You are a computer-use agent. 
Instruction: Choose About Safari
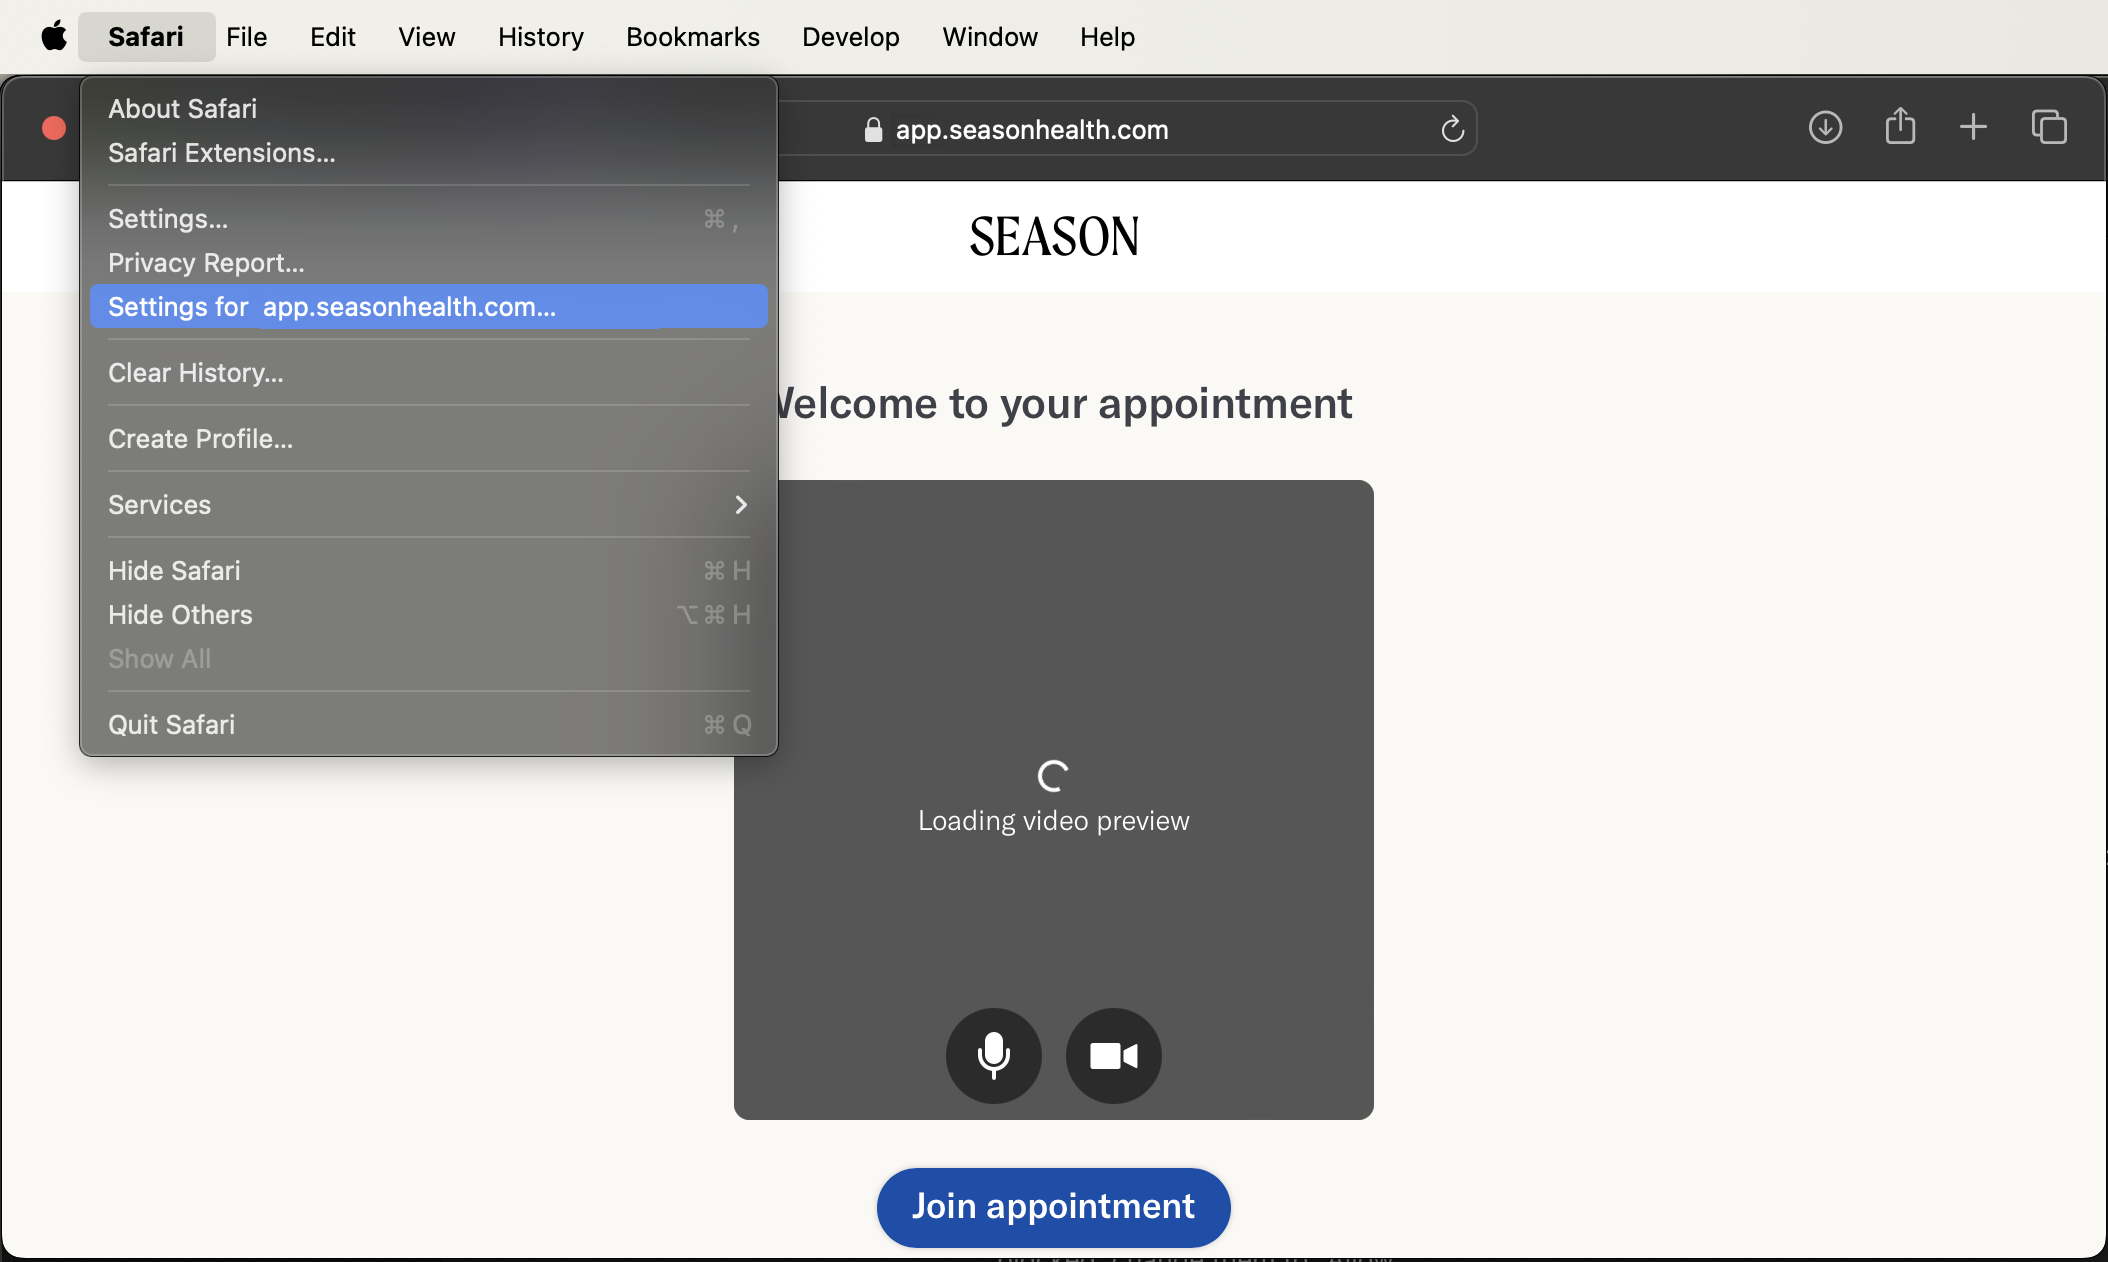pyautogui.click(x=429, y=108)
